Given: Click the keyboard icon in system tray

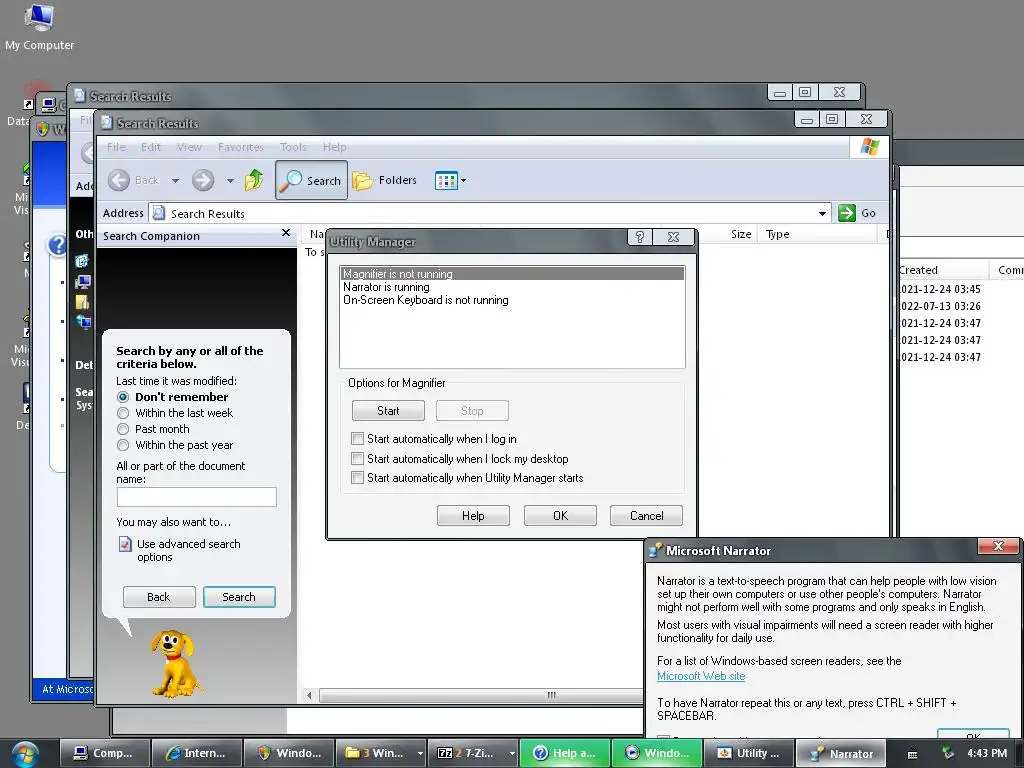Looking at the screenshot, I should click(912, 754).
